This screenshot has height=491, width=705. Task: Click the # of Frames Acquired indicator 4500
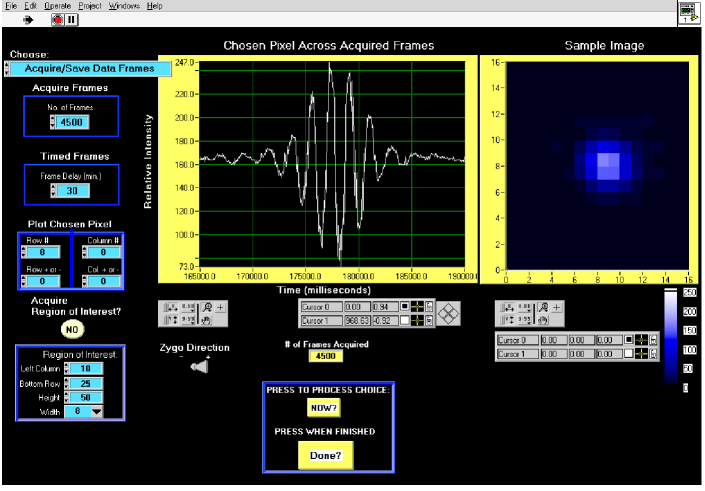[326, 356]
